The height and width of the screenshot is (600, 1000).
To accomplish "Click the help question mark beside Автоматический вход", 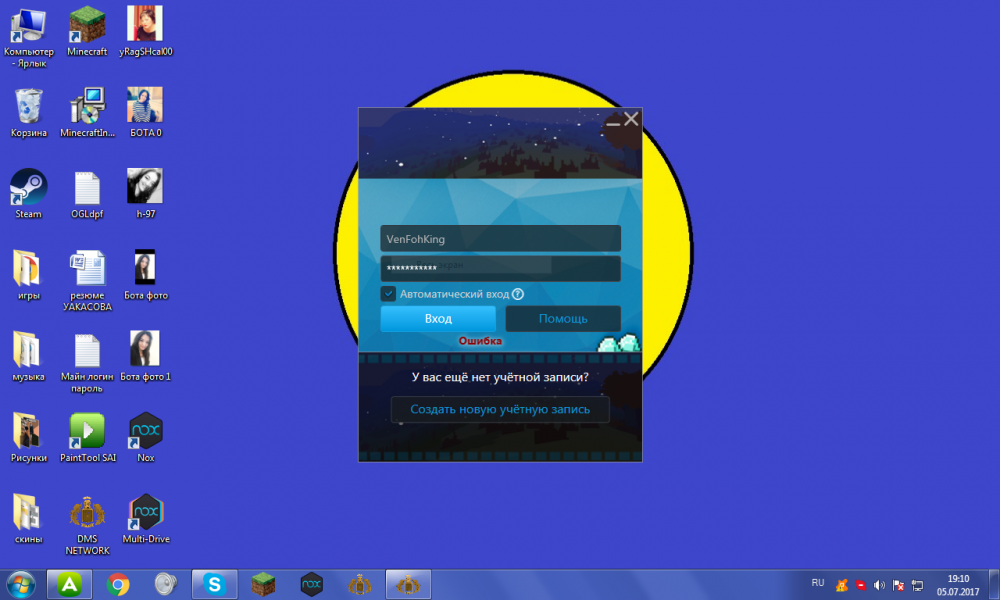I will tap(518, 294).
